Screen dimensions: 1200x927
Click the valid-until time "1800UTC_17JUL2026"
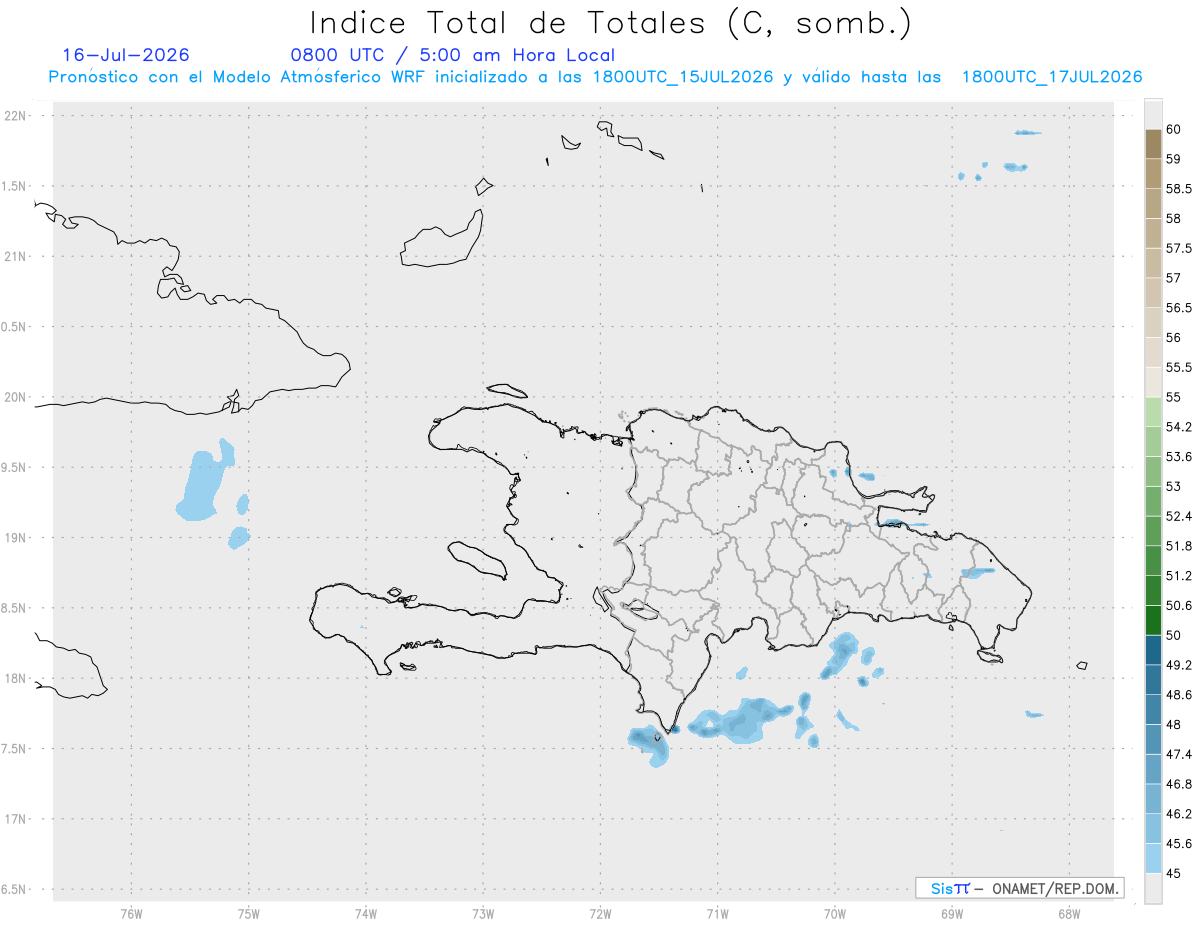coord(1052,77)
